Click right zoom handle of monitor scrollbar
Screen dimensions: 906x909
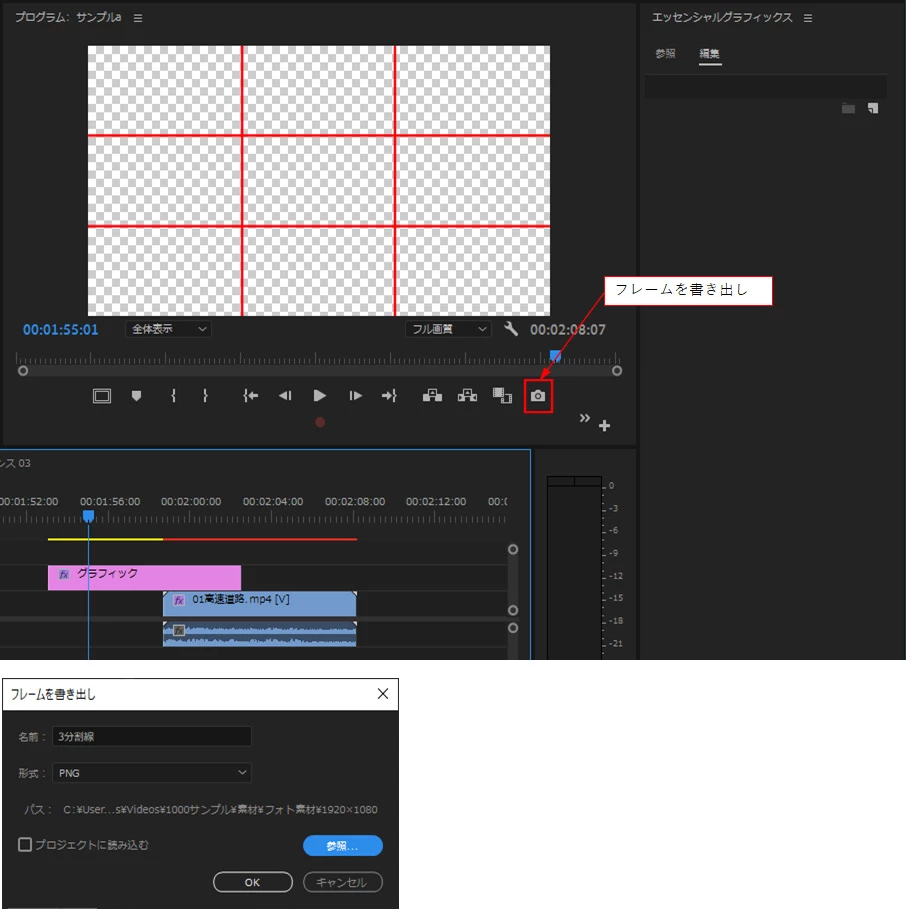617,370
